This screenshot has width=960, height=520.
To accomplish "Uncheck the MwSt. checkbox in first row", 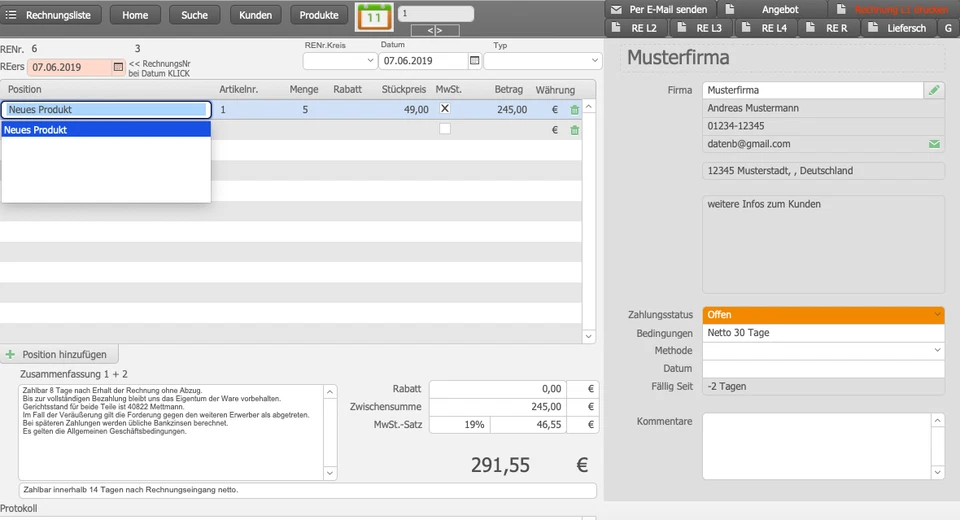I will (445, 109).
